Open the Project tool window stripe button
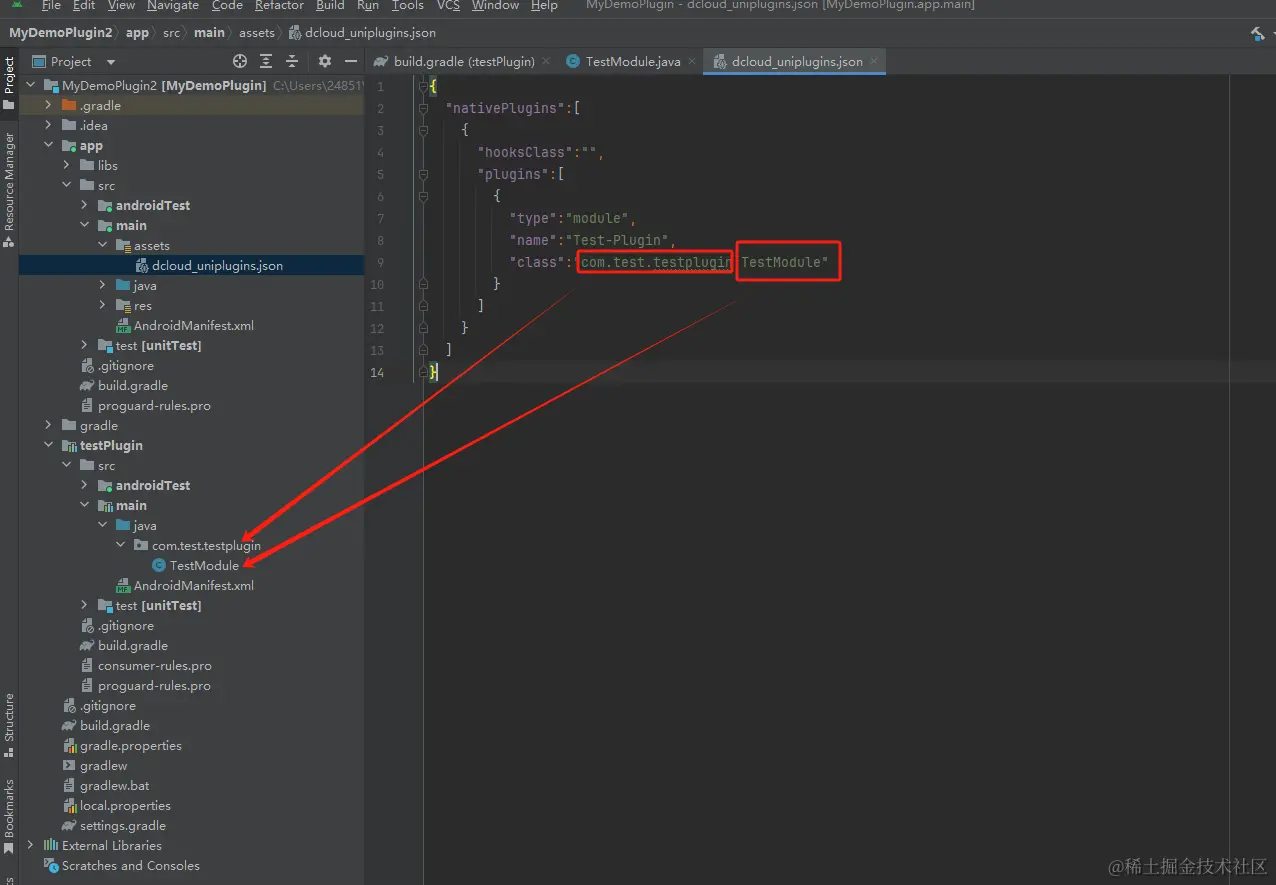1276x885 pixels. [9, 83]
